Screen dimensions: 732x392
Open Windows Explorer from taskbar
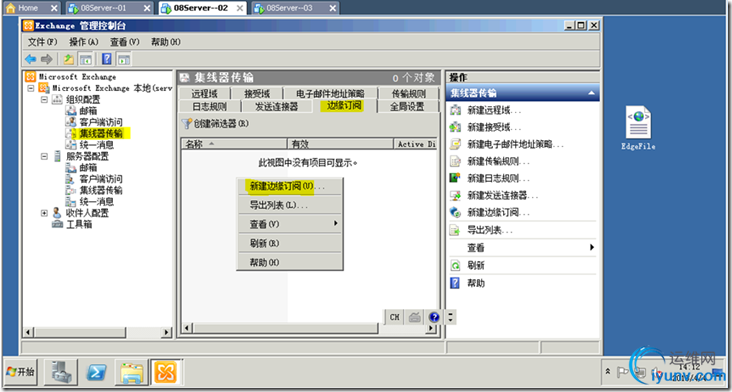[132, 372]
